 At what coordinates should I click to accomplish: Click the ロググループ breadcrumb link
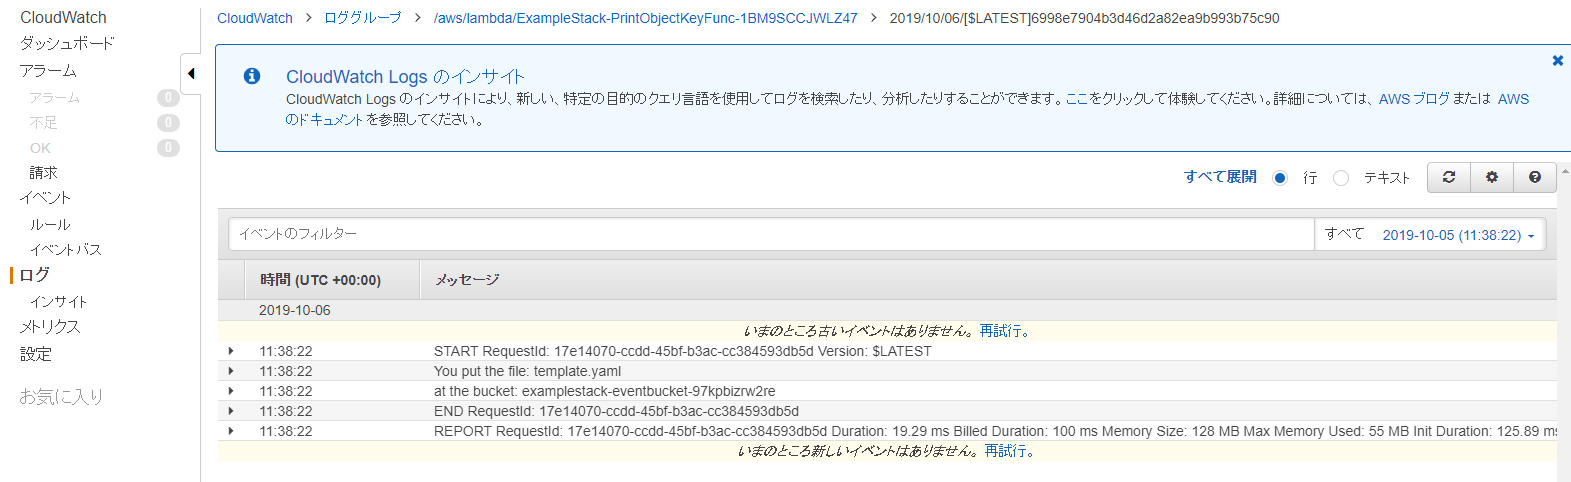(362, 18)
